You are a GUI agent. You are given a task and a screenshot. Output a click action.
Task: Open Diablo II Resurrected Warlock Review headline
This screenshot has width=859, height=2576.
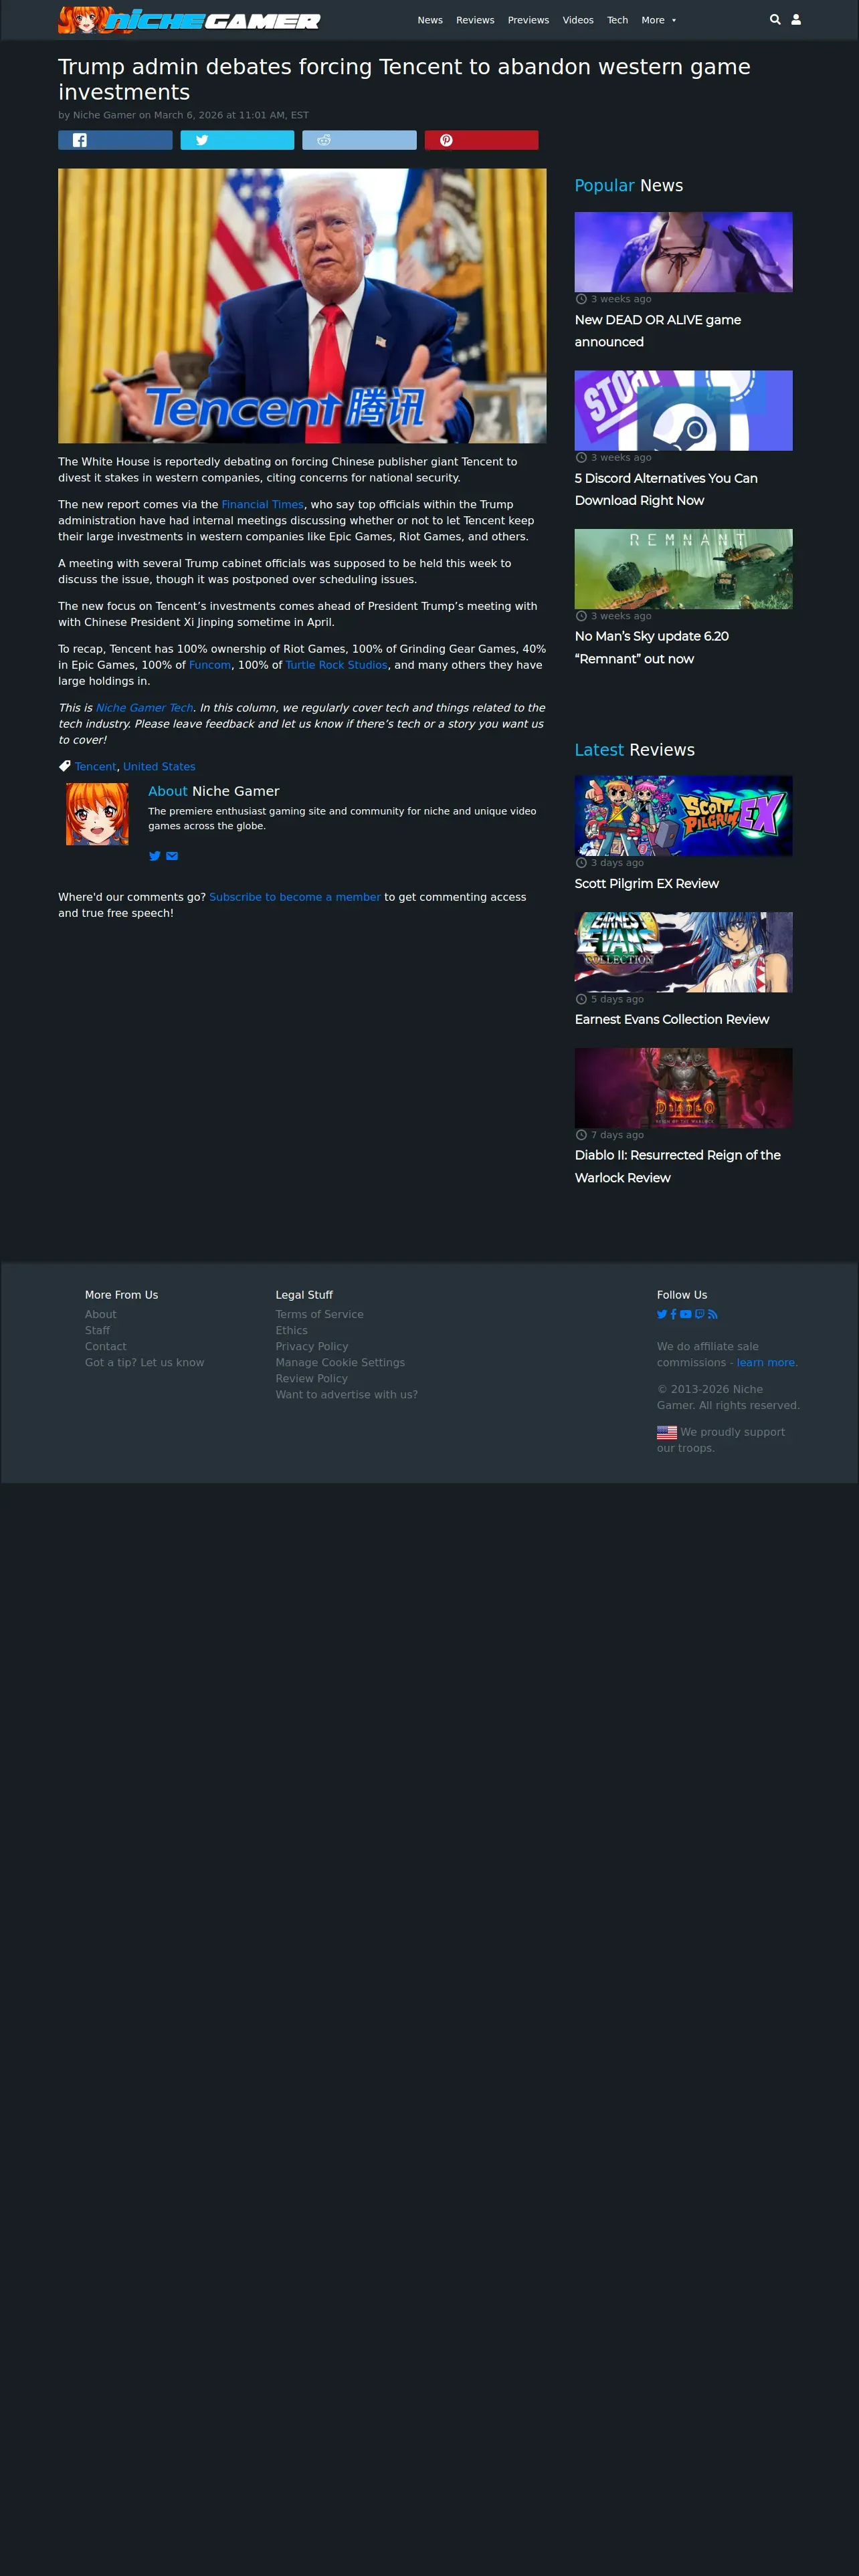[x=678, y=1166]
